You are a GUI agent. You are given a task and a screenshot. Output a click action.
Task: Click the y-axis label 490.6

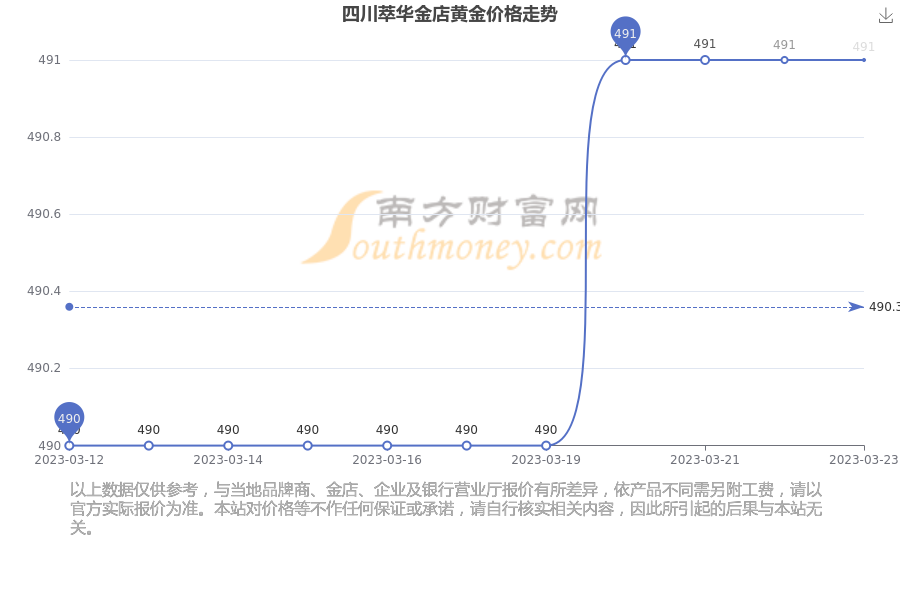(x=44, y=214)
